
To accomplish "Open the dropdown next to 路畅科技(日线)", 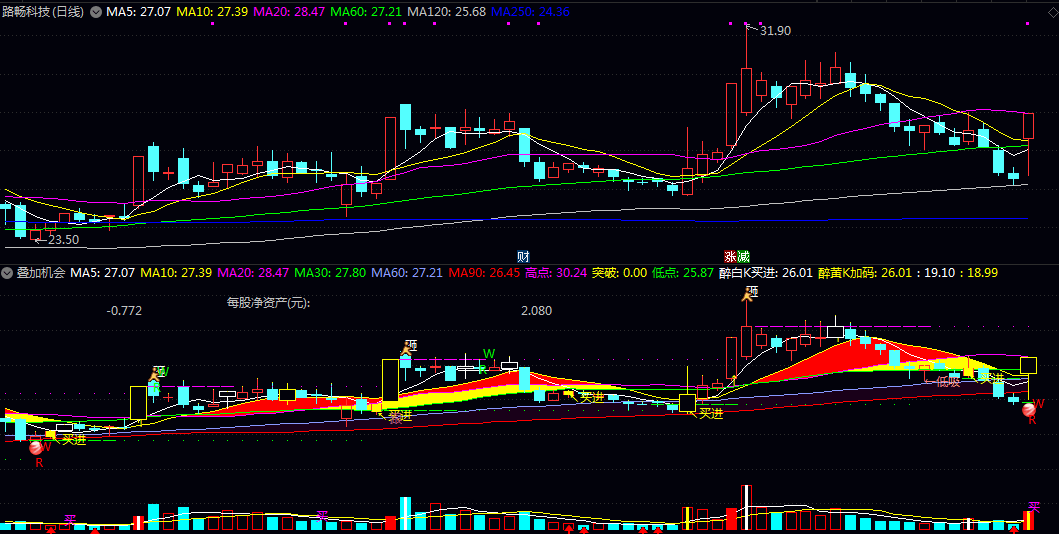I will click(96, 12).
